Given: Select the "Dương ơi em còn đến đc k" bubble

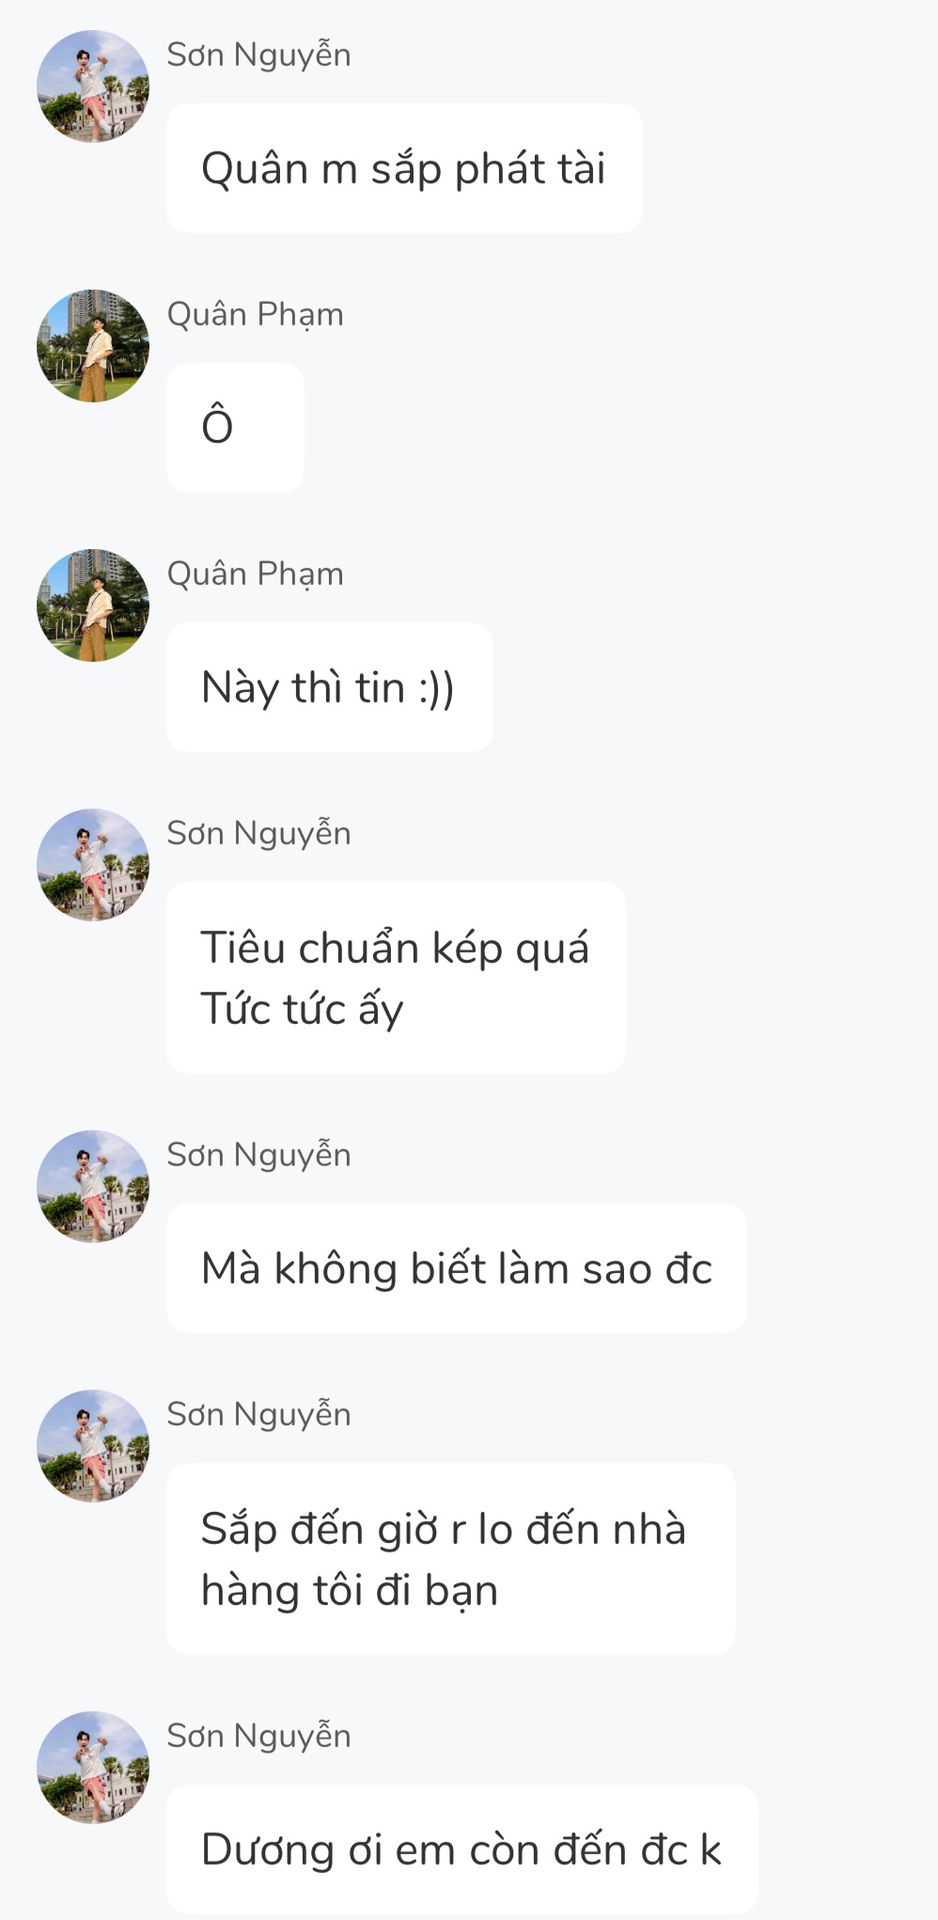Looking at the screenshot, I should (461, 1849).
